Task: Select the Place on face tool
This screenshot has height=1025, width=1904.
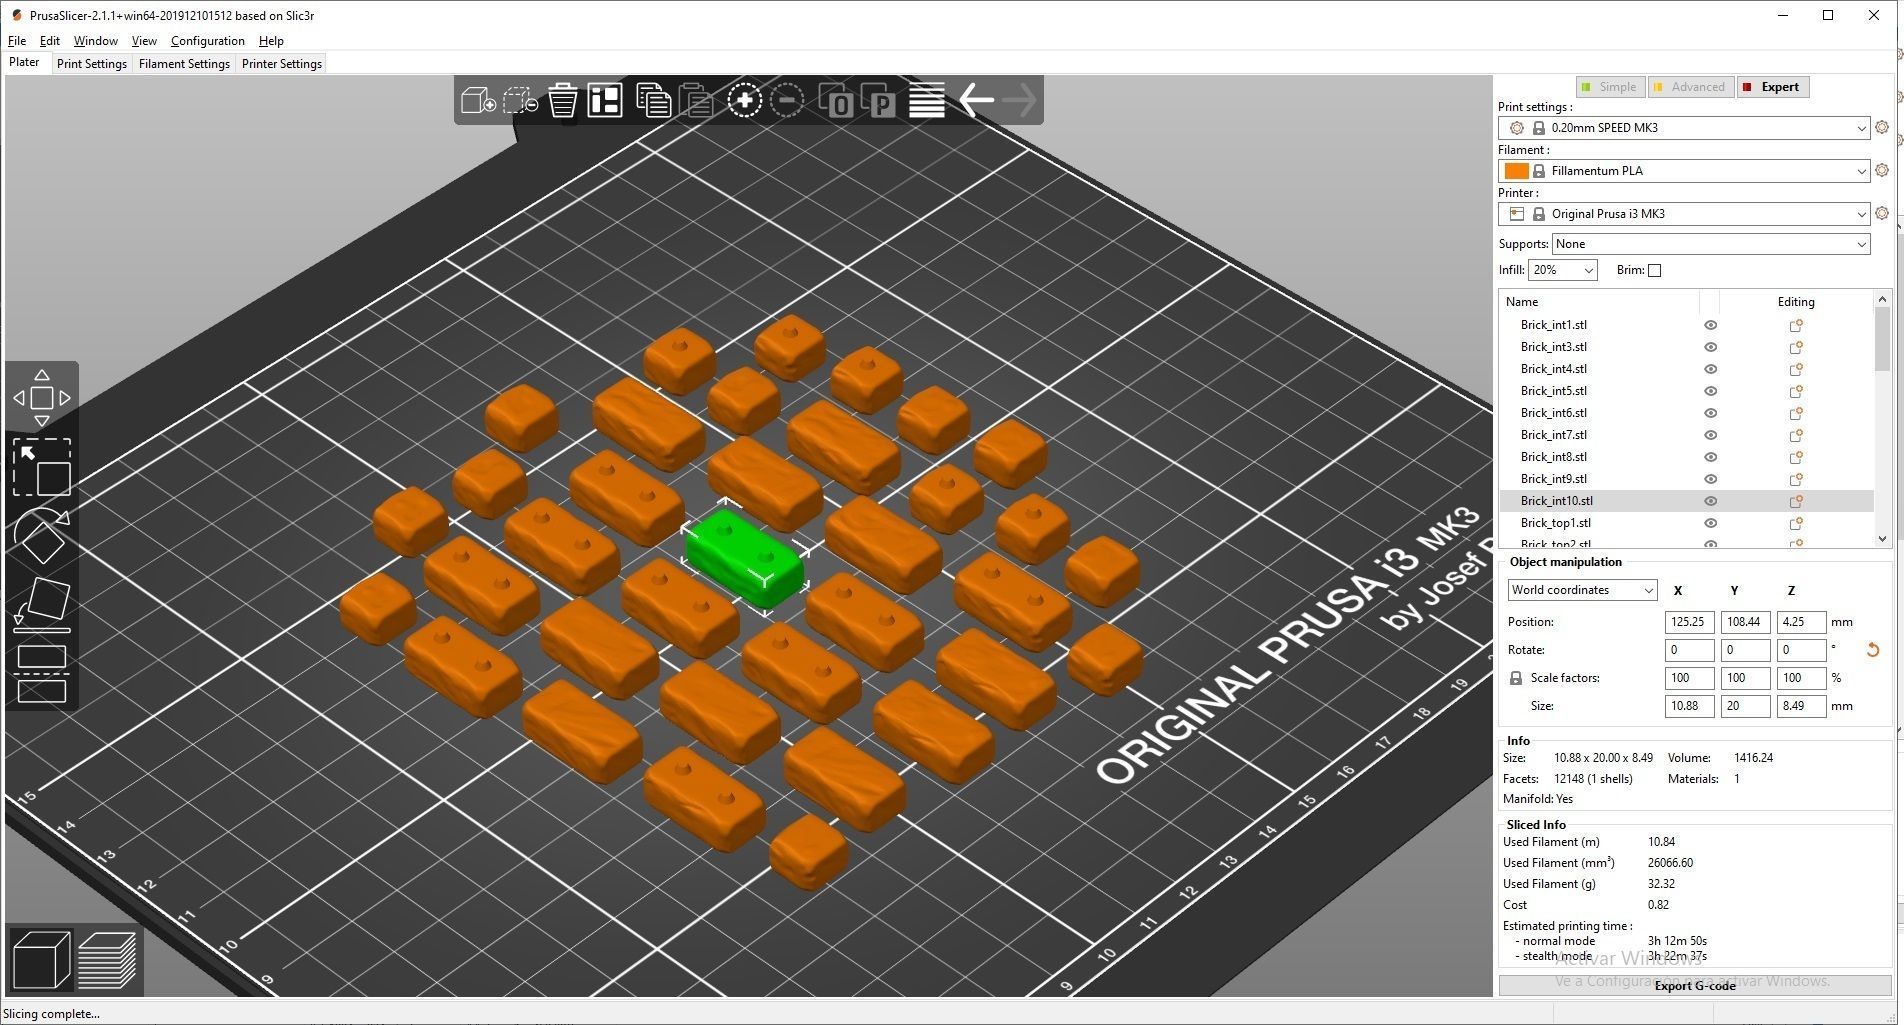Action: 42,604
